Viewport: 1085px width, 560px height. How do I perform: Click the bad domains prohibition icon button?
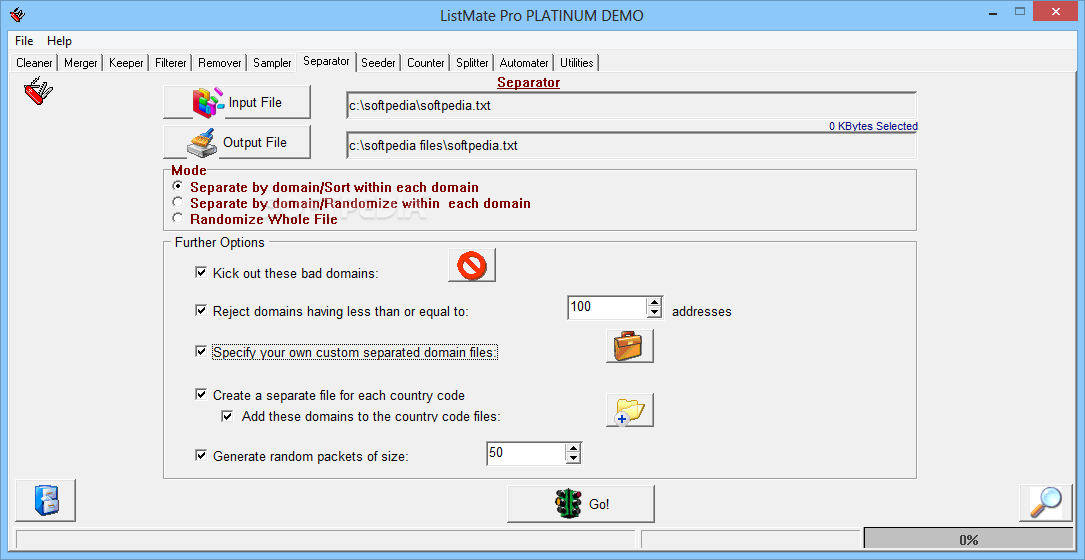point(472,266)
